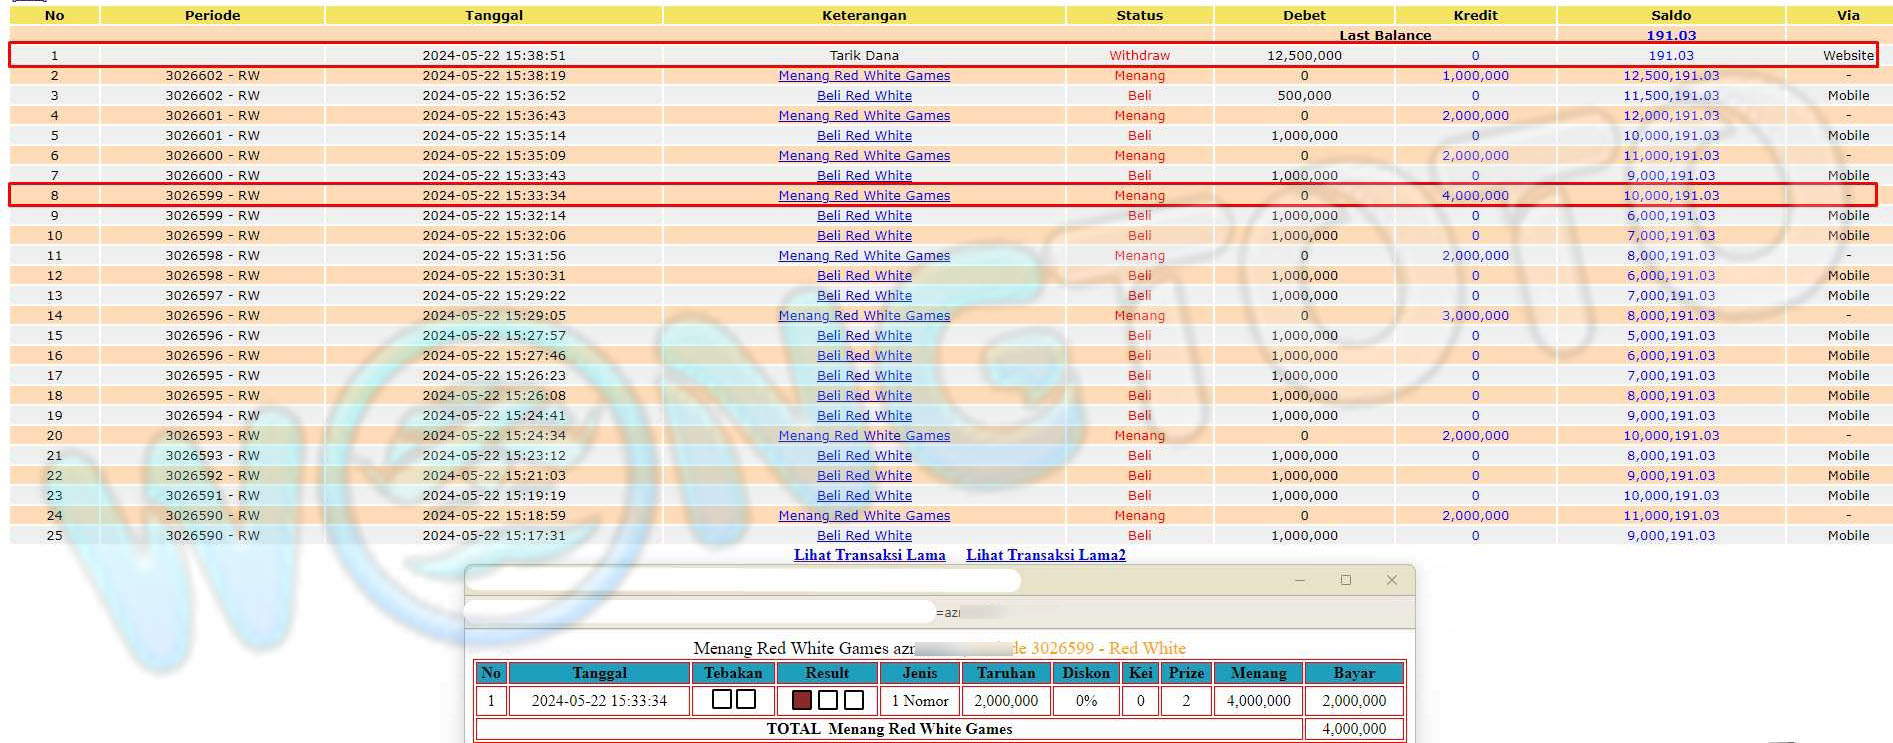Click the red square in Result column

coord(801,700)
